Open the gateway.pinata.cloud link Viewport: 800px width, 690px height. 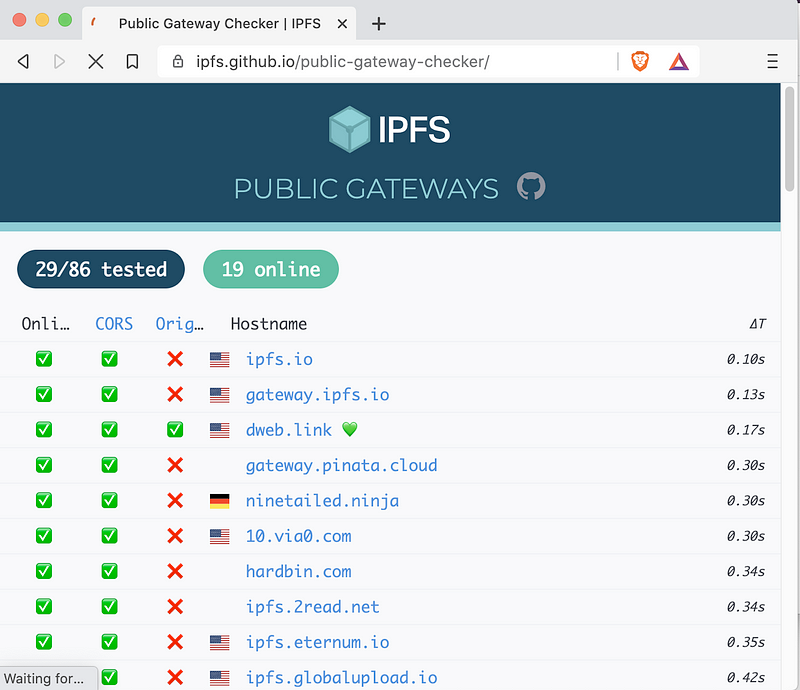click(341, 465)
